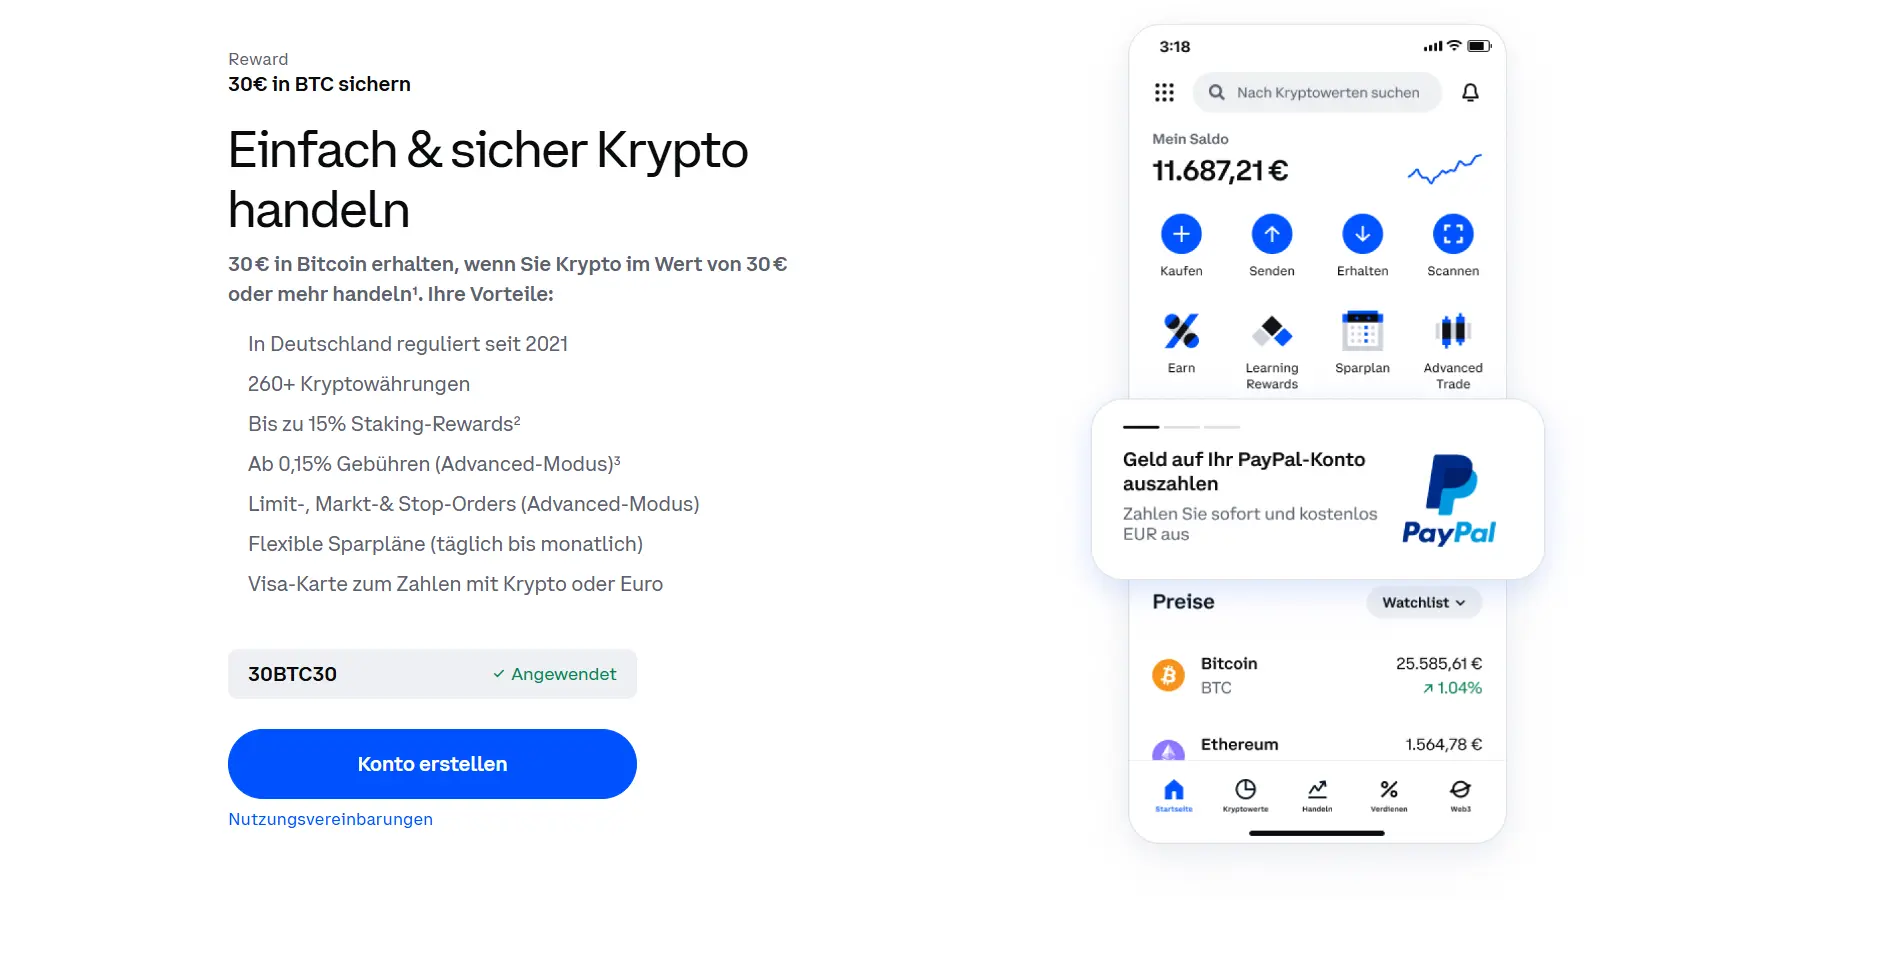Tap the Erhalten down-arrow icon

1362,234
